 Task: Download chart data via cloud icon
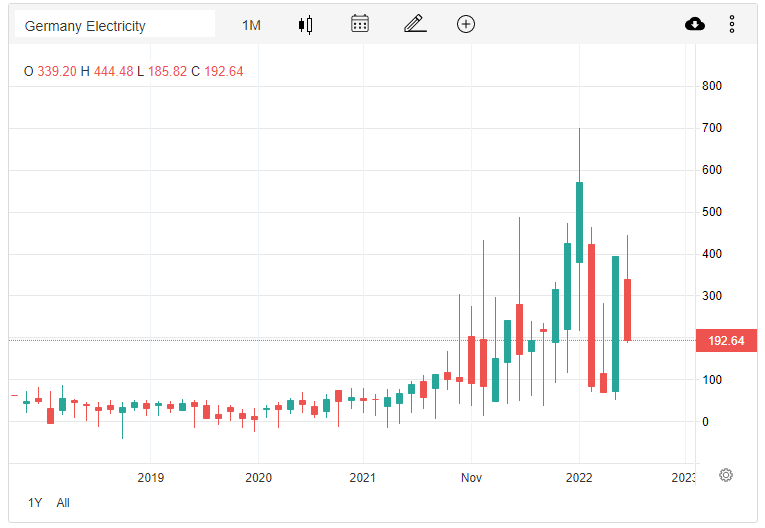click(x=695, y=24)
